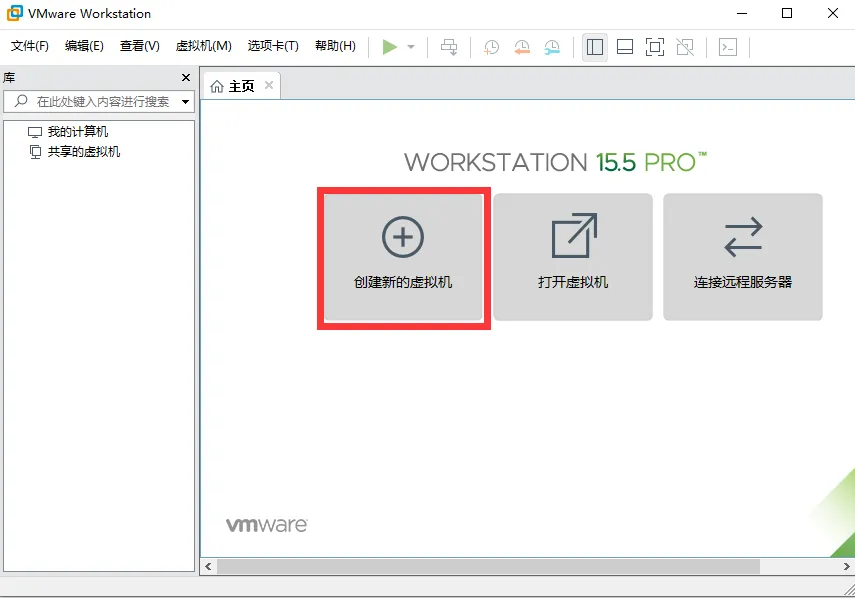Click the Take Snapshot clock icon

click(x=491, y=47)
